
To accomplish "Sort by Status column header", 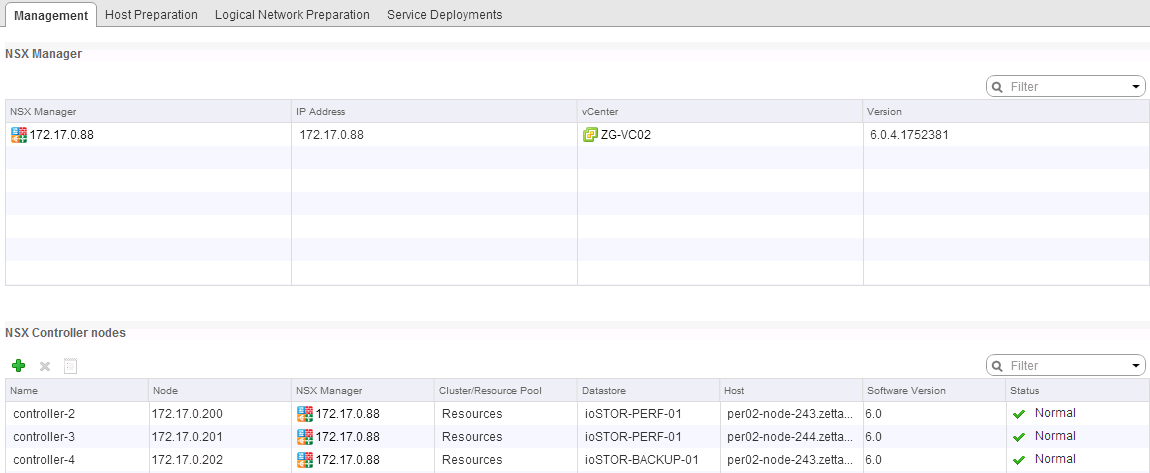I will (x=1077, y=390).
